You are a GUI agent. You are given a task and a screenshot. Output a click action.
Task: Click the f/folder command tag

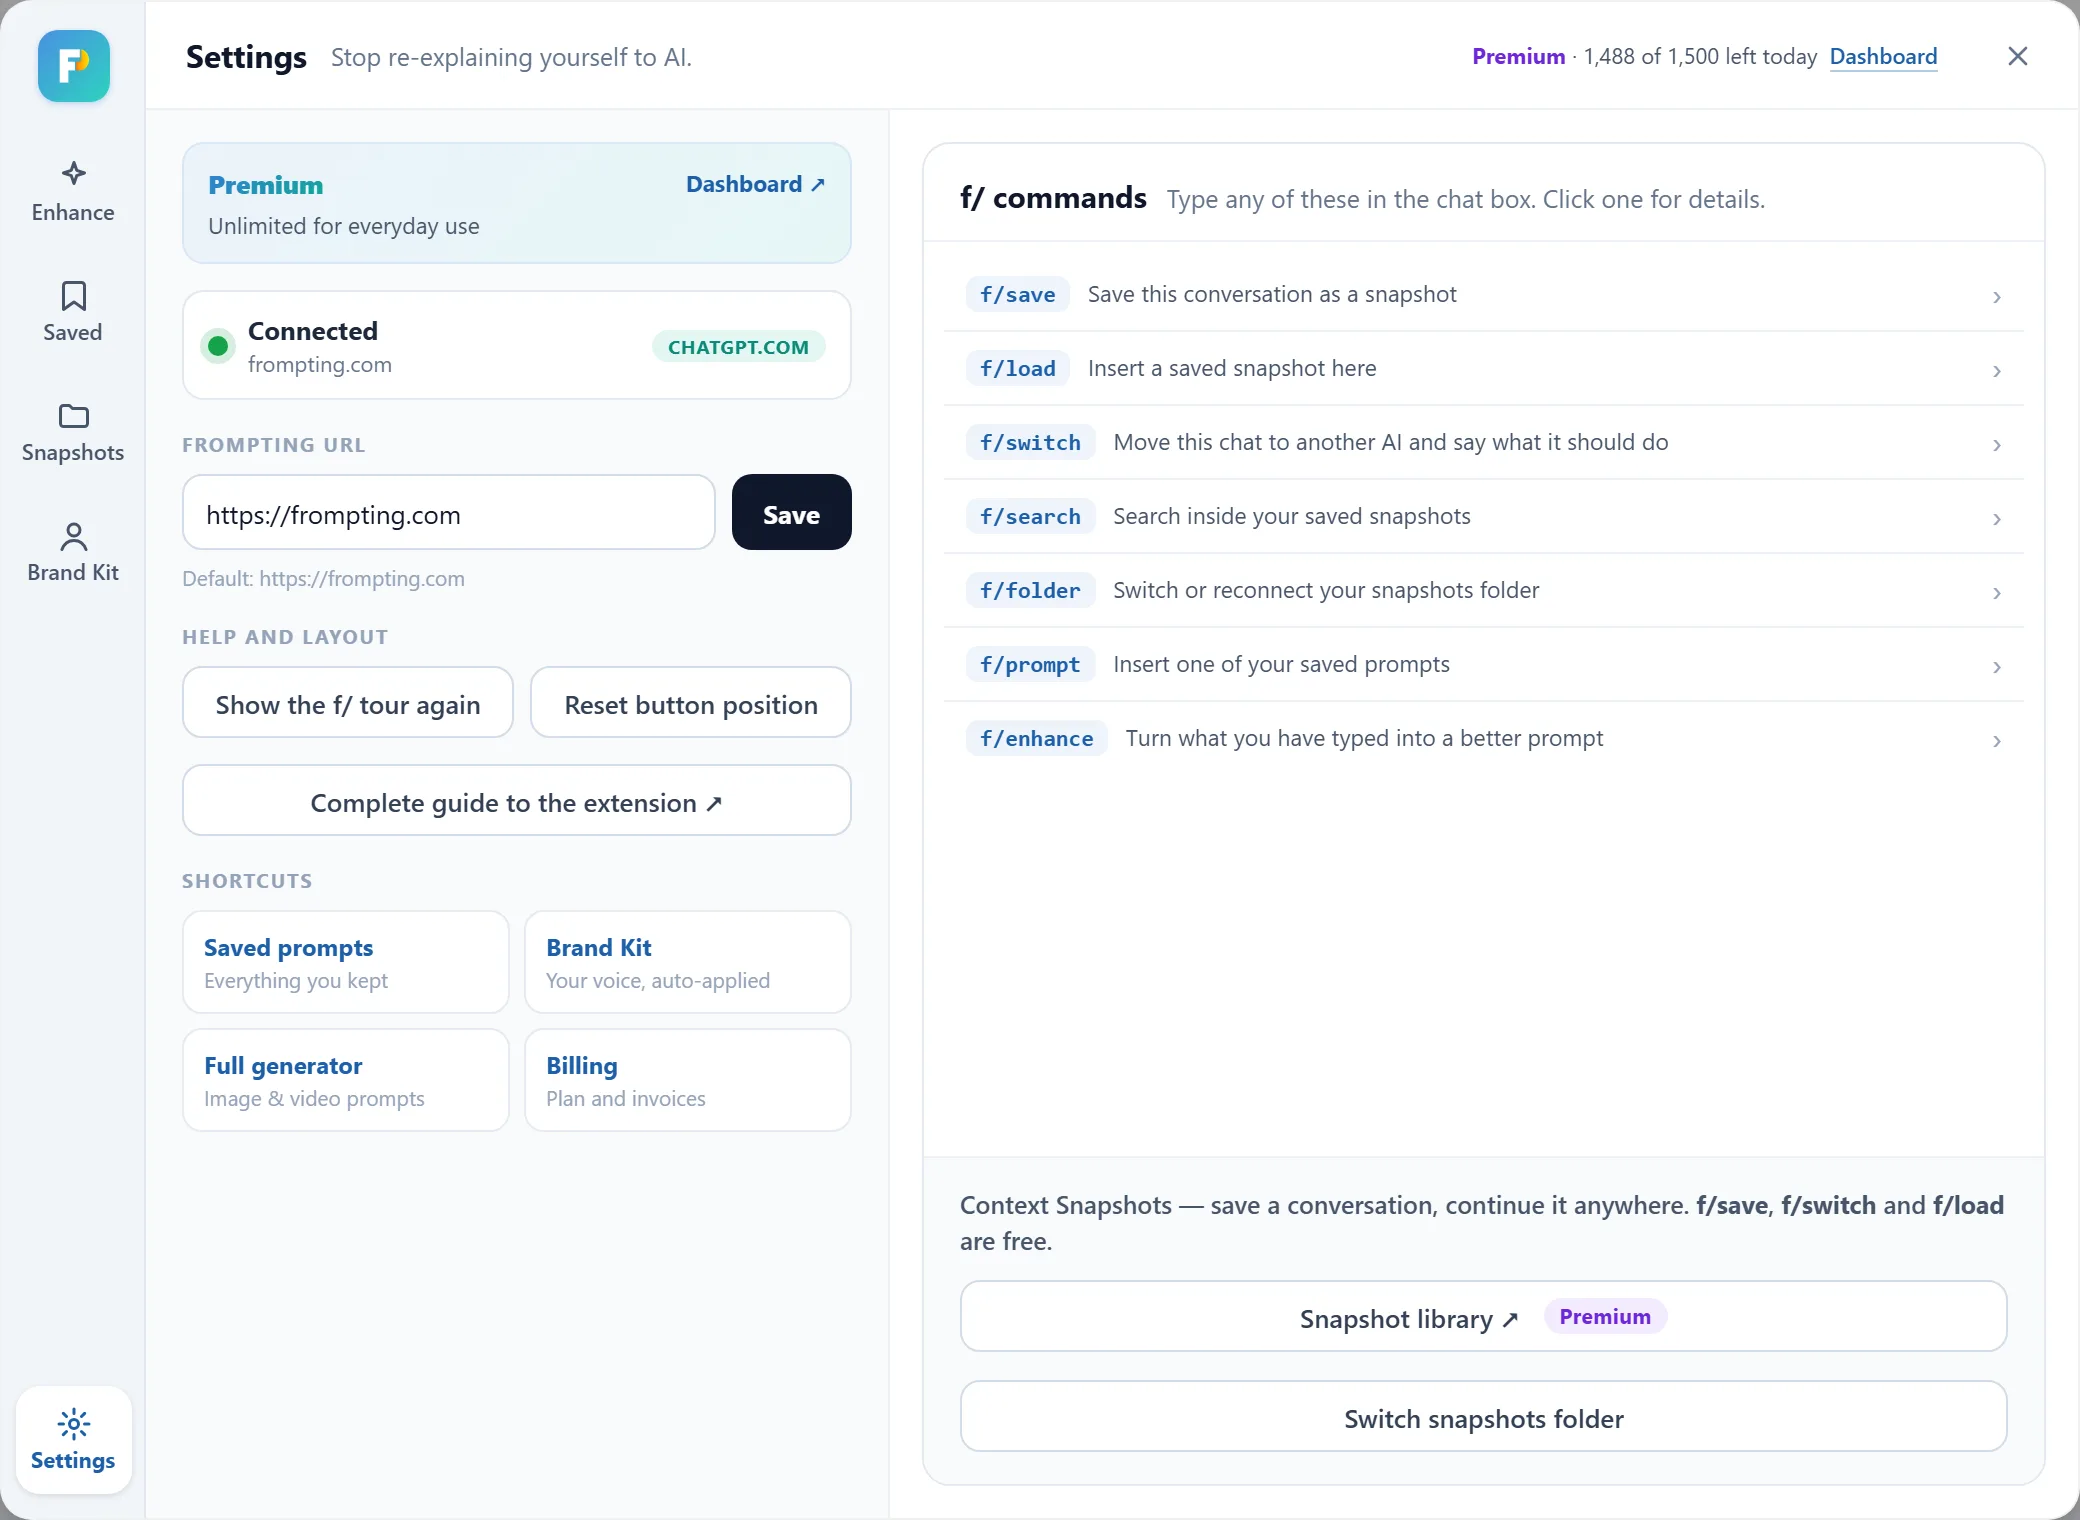coord(1031,590)
